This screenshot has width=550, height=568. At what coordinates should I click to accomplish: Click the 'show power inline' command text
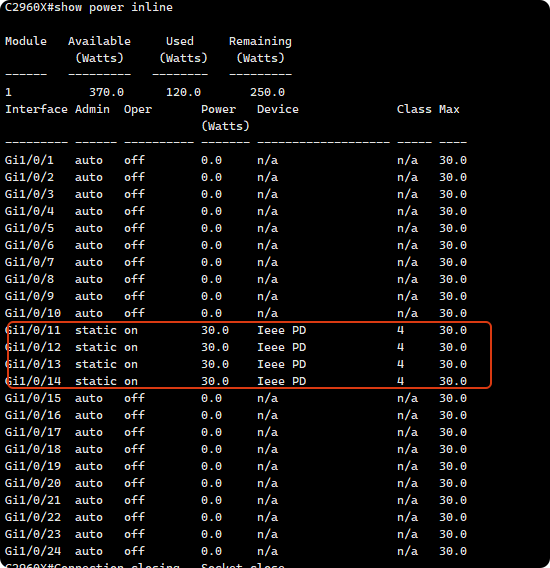pyautogui.click(x=113, y=7)
